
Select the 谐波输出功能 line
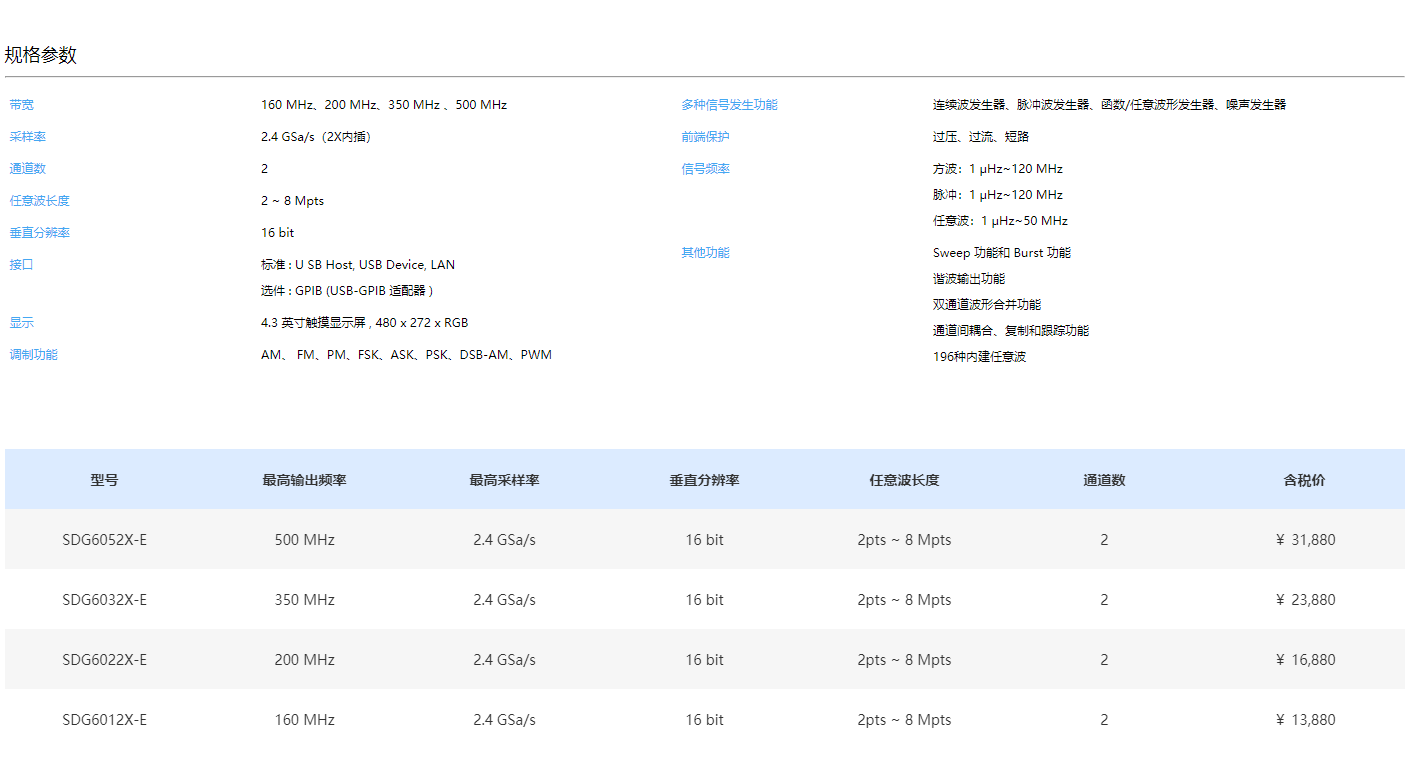[969, 279]
